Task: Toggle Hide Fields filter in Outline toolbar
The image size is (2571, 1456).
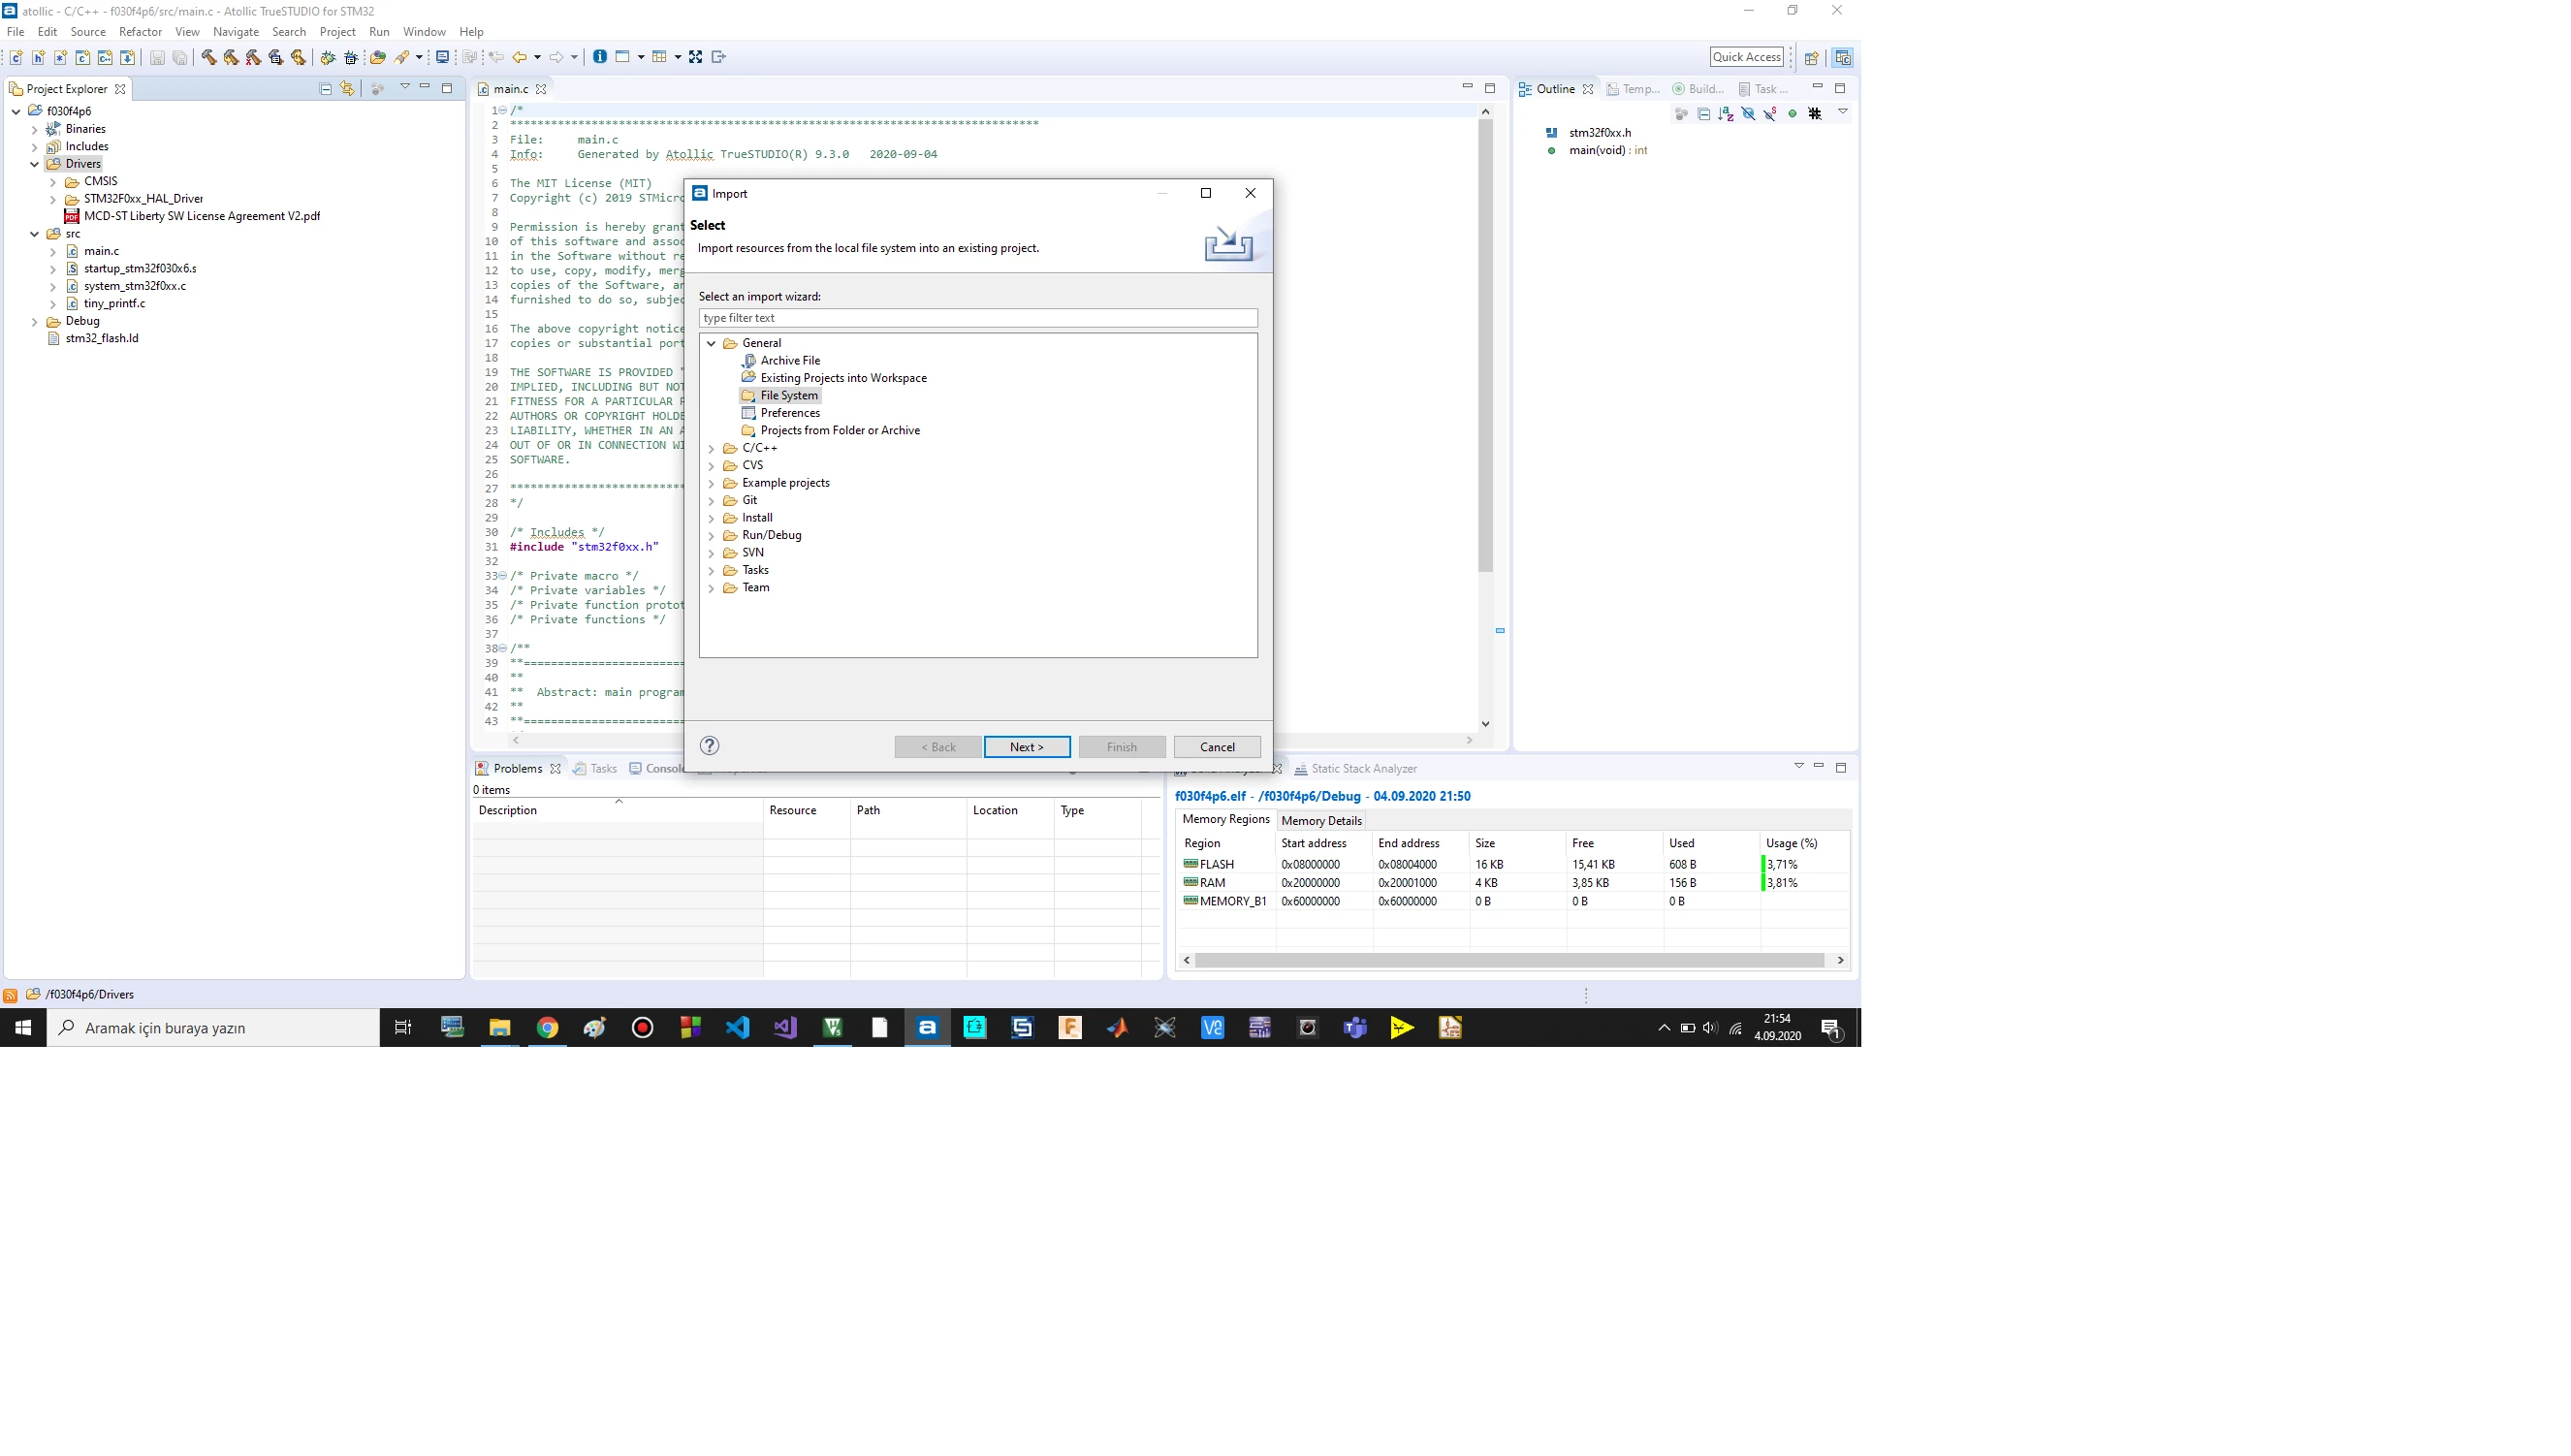Action: [x=1748, y=114]
